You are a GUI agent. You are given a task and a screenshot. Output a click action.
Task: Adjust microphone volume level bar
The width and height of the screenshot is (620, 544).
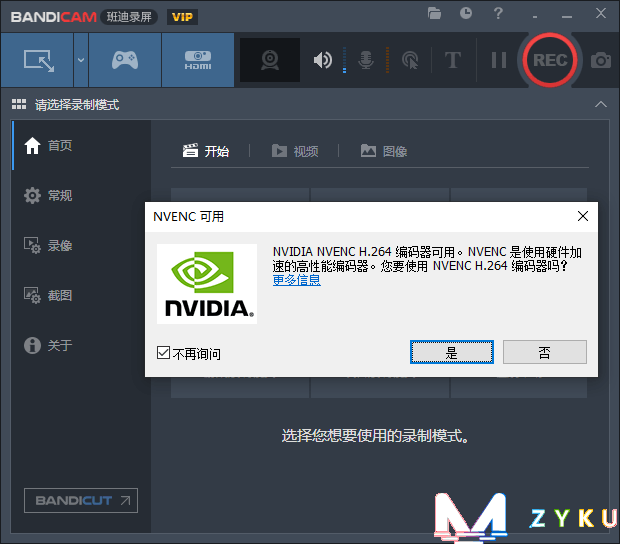point(387,60)
